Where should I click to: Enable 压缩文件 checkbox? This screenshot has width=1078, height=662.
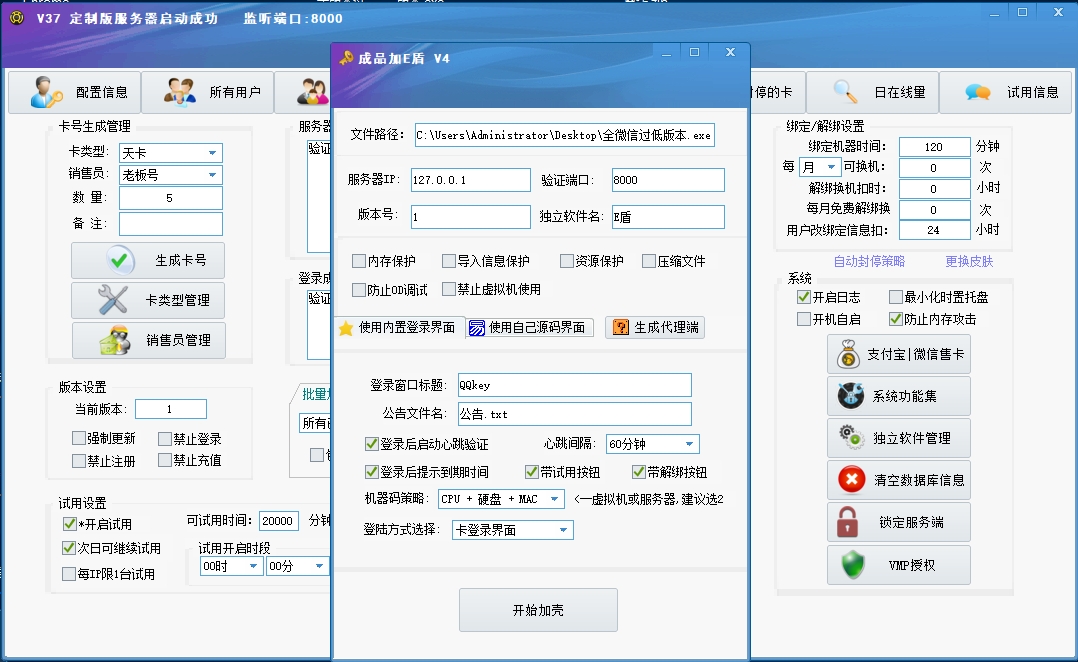click(x=648, y=261)
